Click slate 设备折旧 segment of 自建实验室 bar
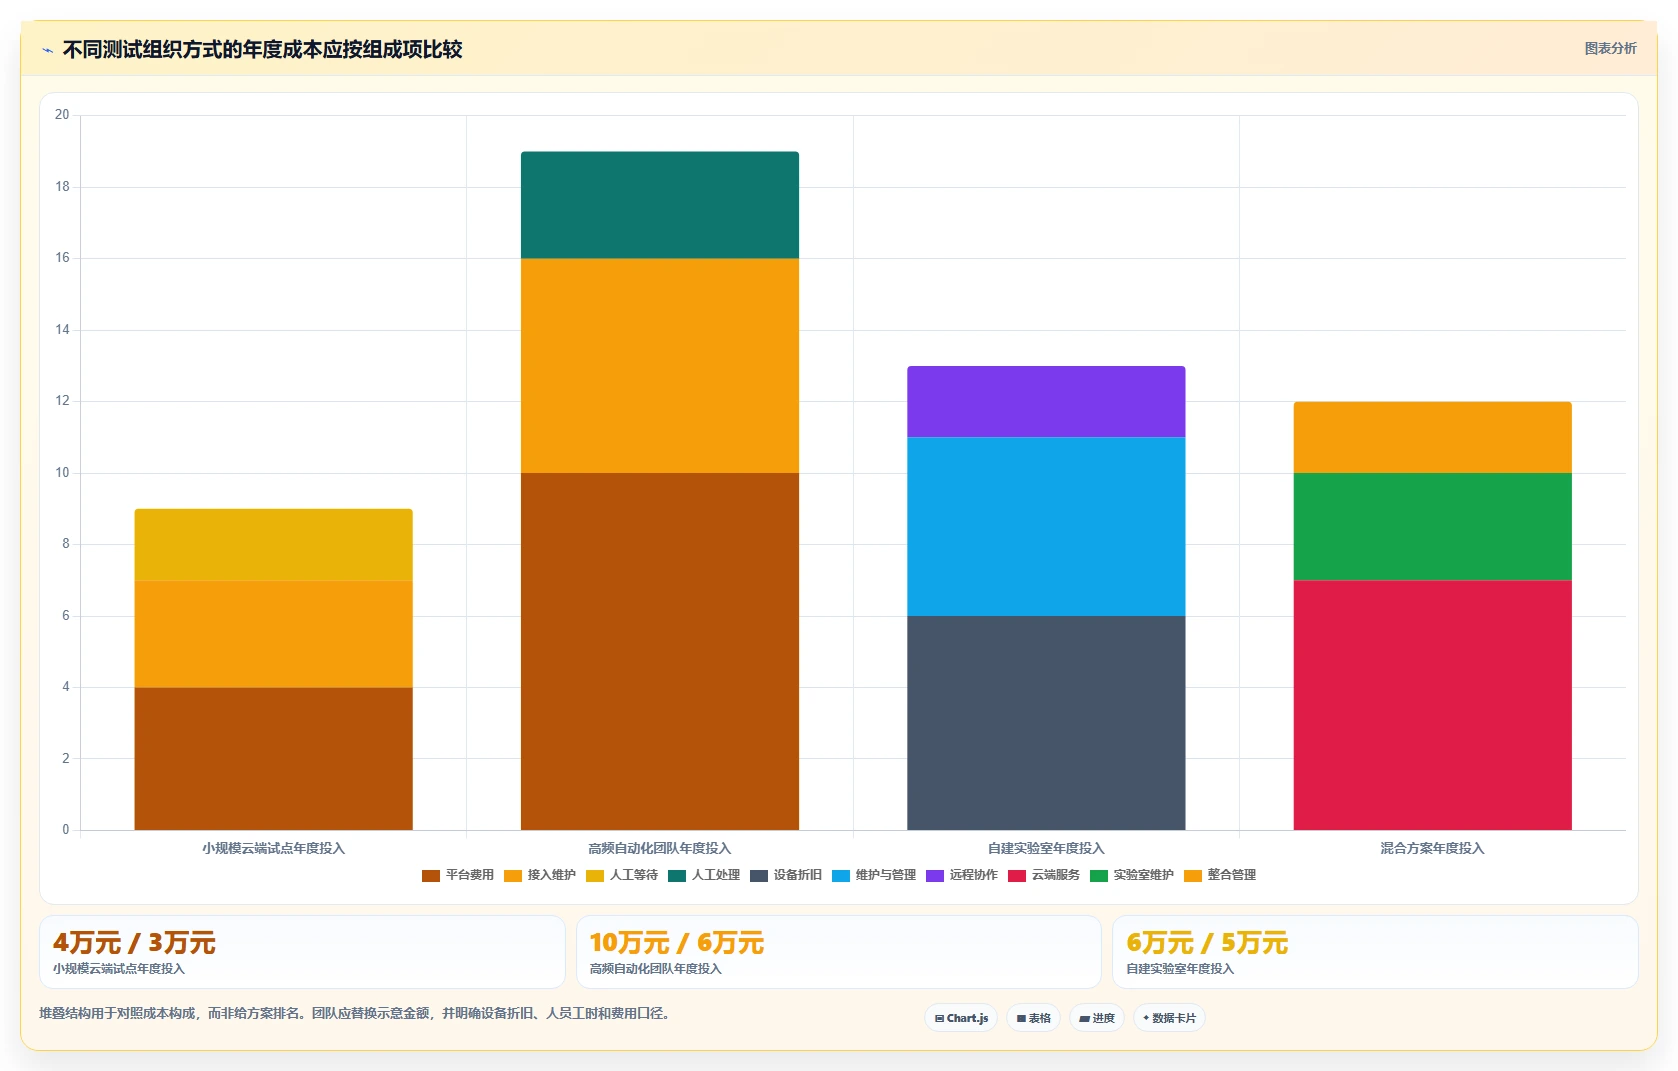Screen dimensions: 1678x1071 (1046, 723)
